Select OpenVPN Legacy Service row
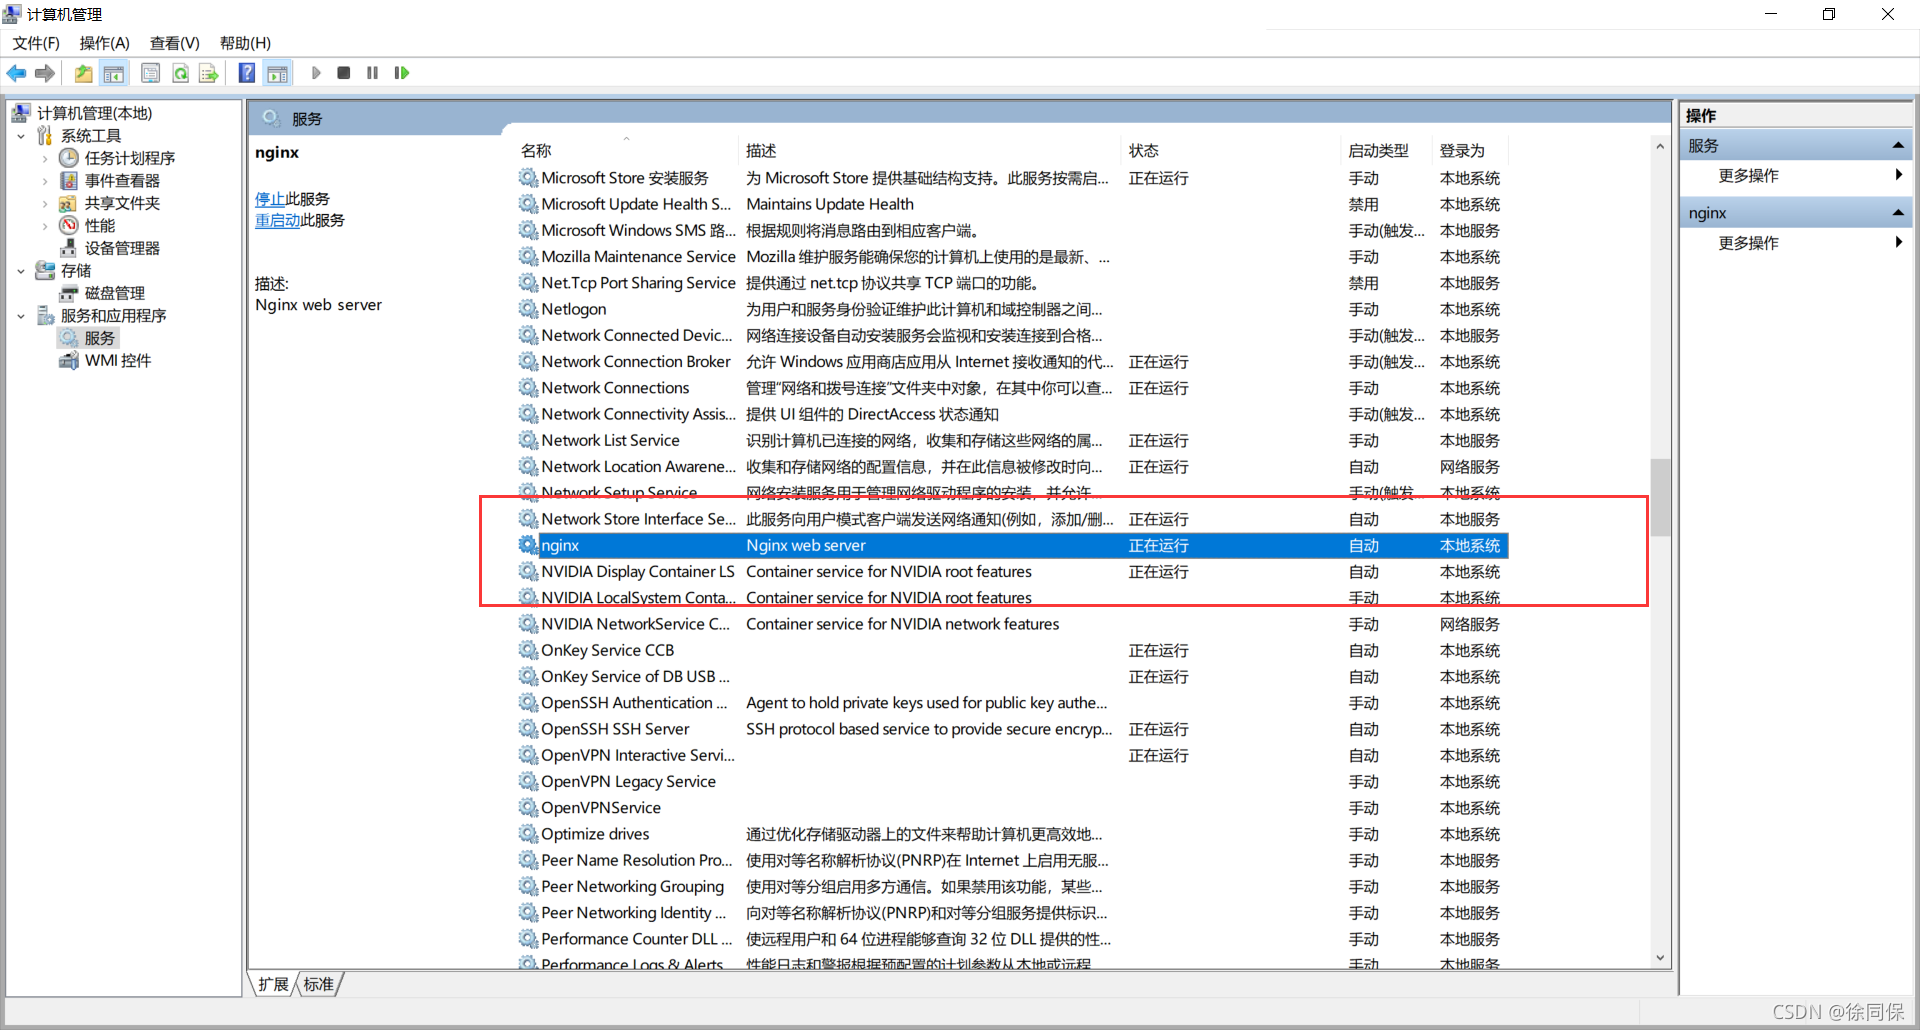The height and width of the screenshot is (1030, 1920). pyautogui.click(x=1012, y=782)
